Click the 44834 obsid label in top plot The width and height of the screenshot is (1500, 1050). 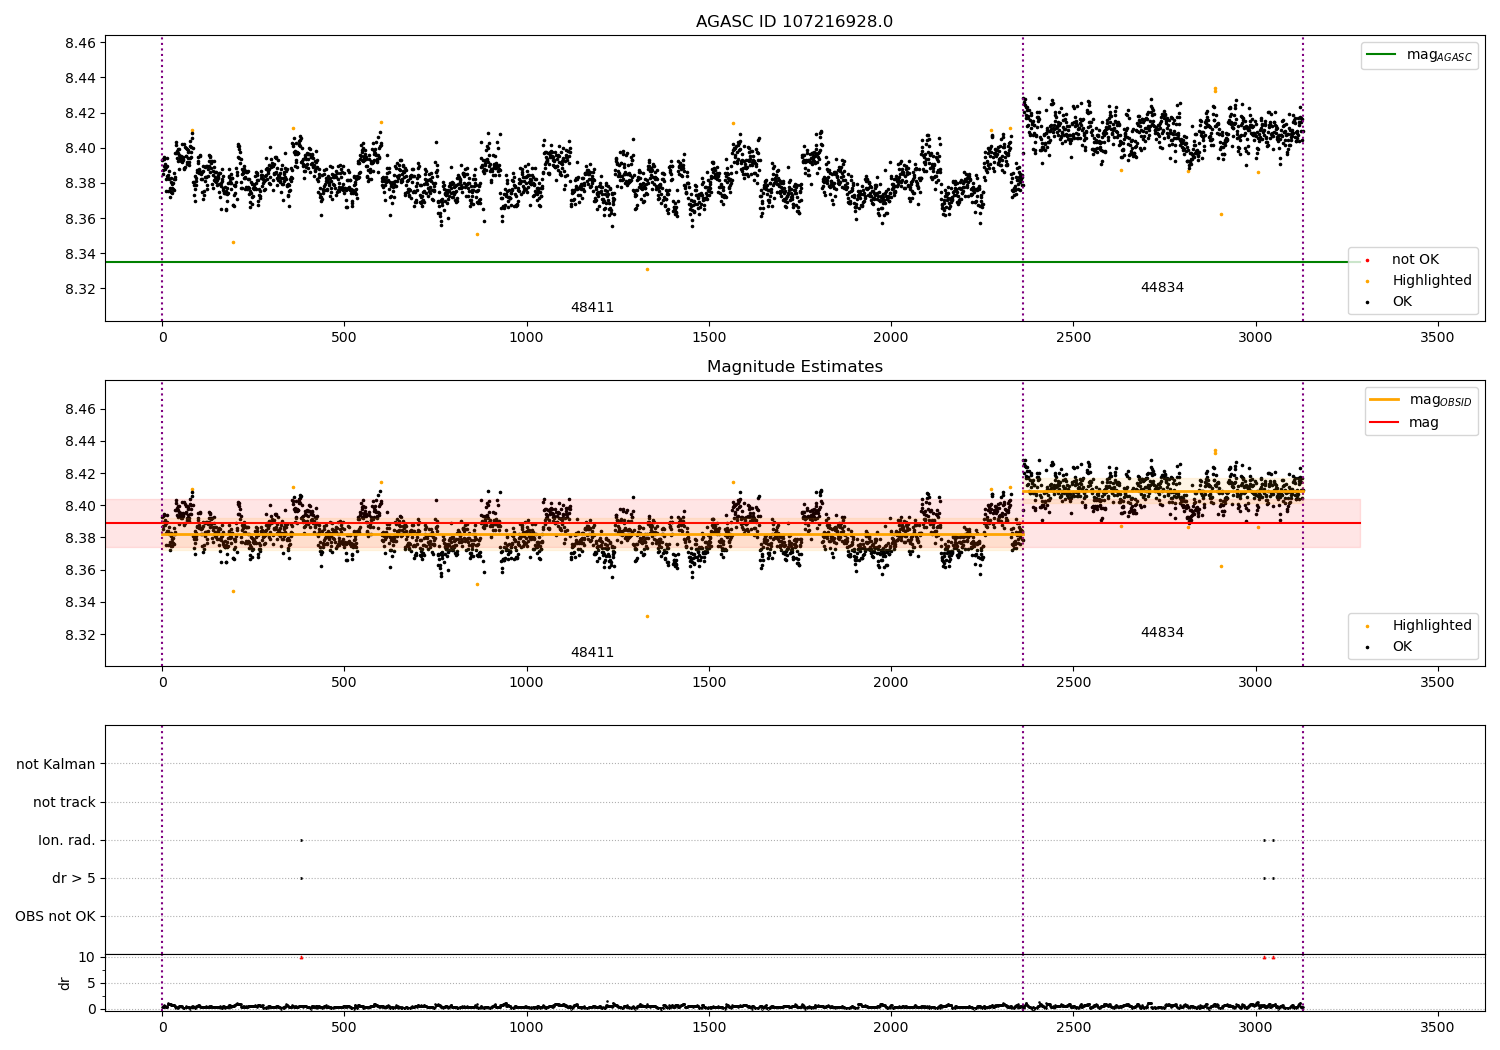(x=1162, y=288)
